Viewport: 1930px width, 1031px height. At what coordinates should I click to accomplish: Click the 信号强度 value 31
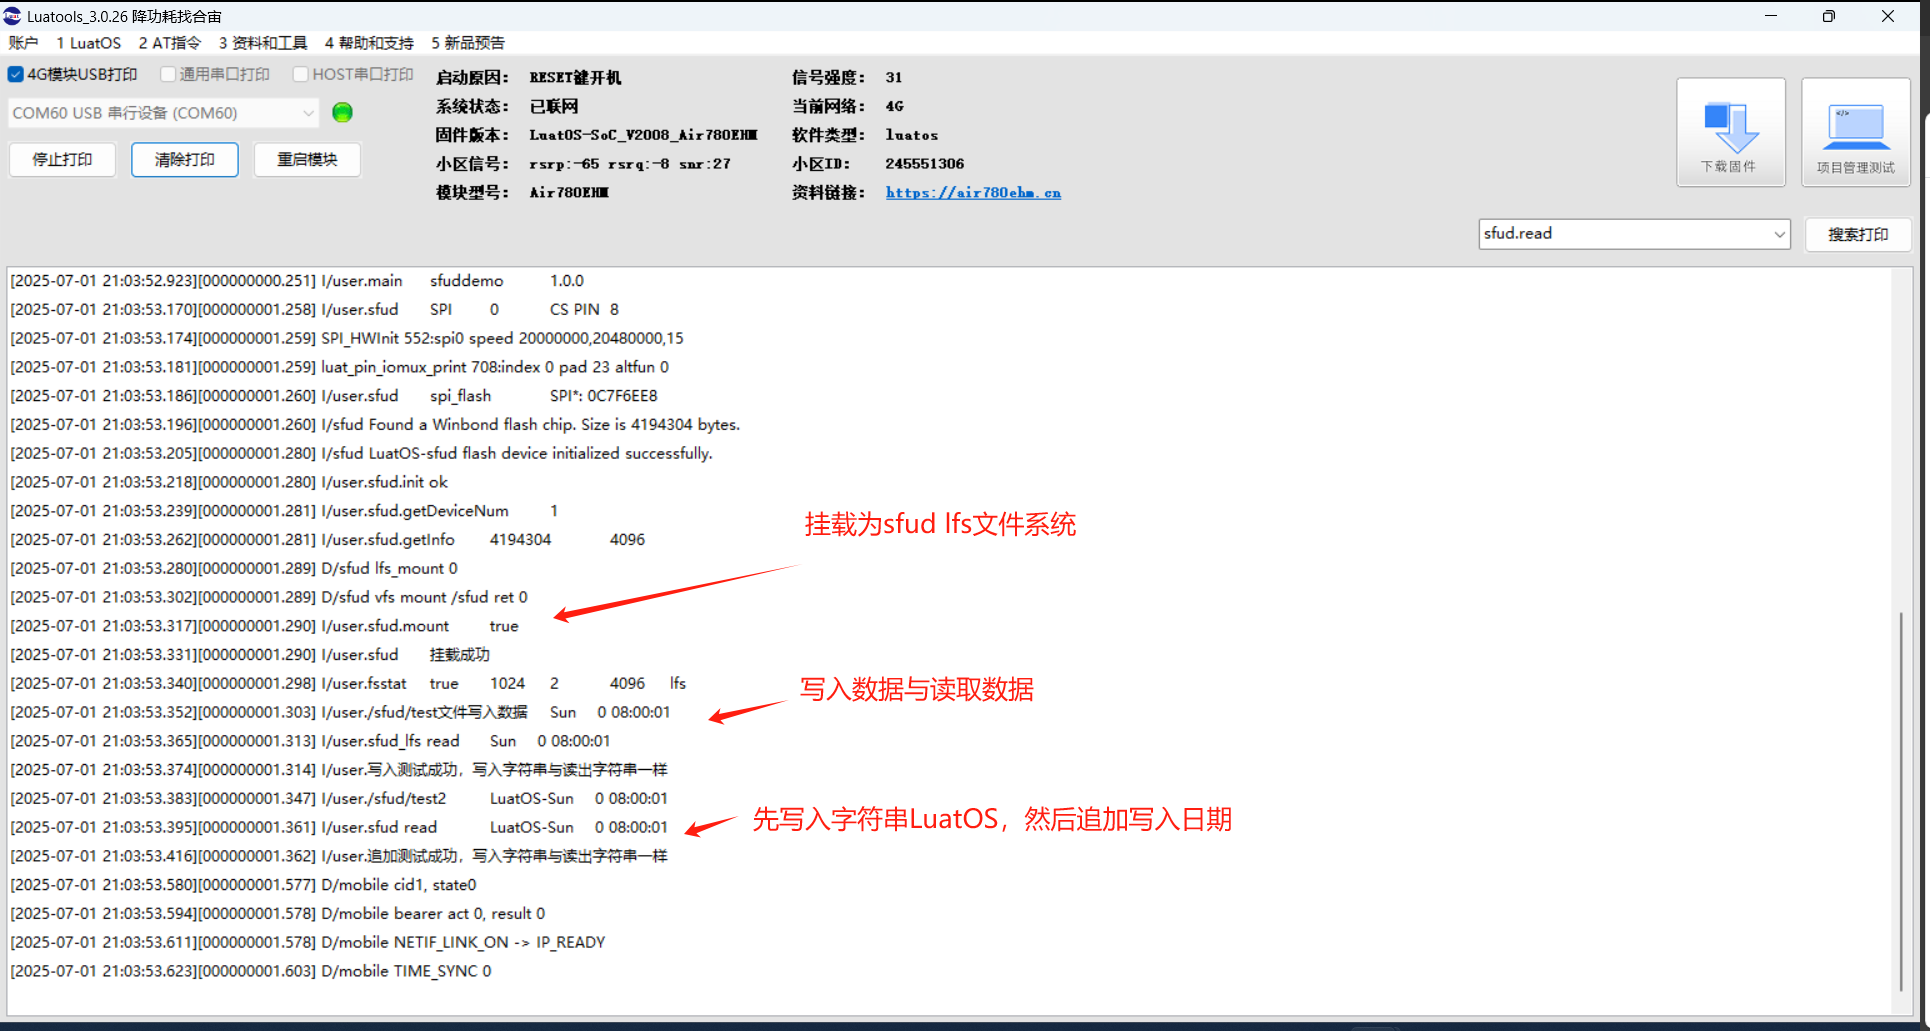coord(894,78)
